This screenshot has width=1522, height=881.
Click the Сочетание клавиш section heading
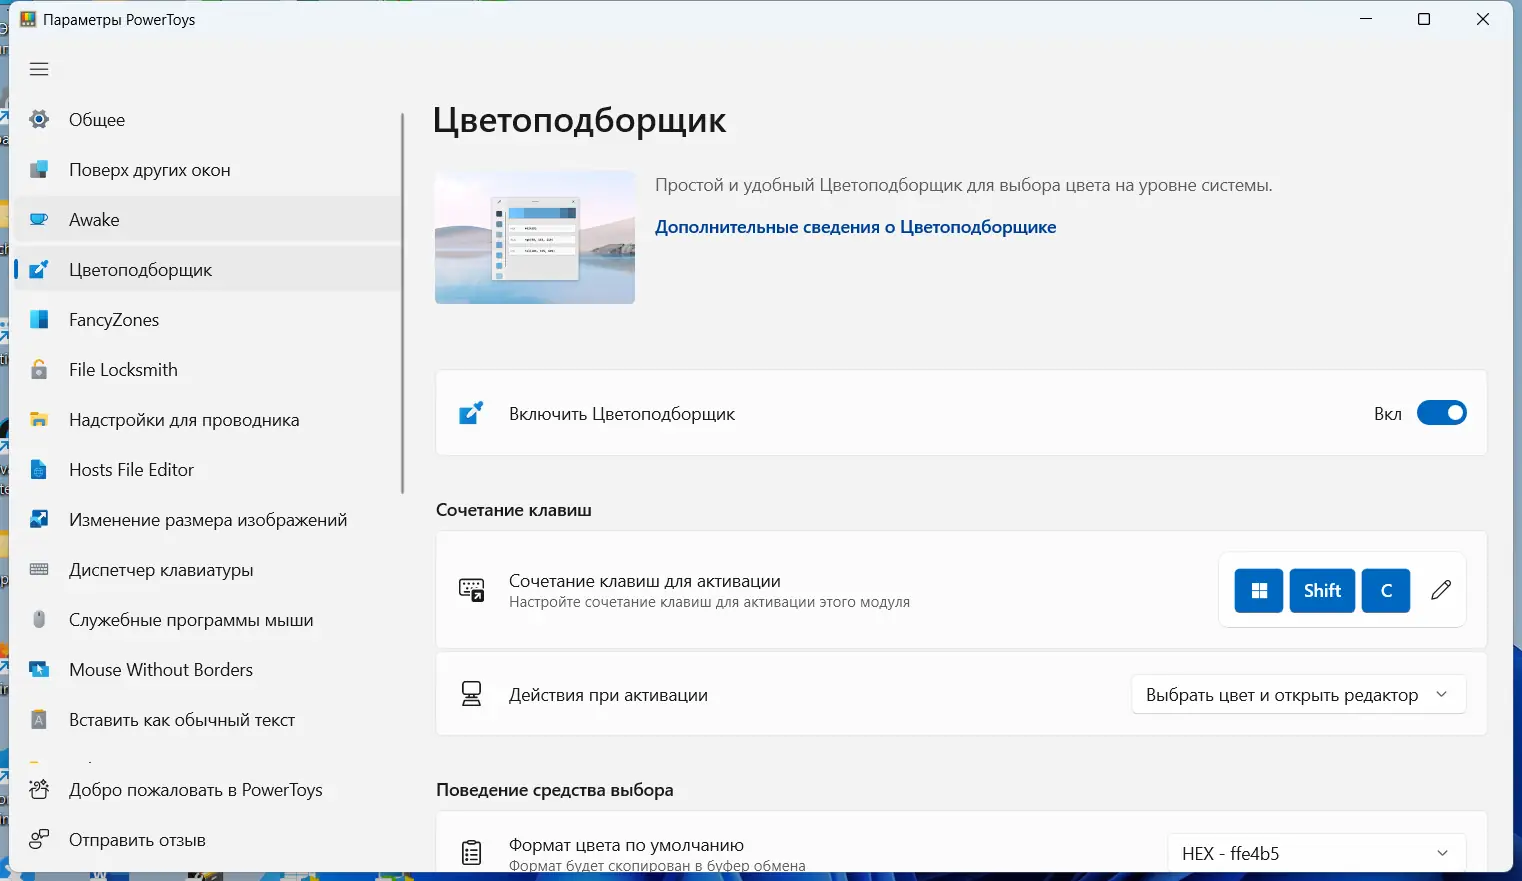pos(514,510)
